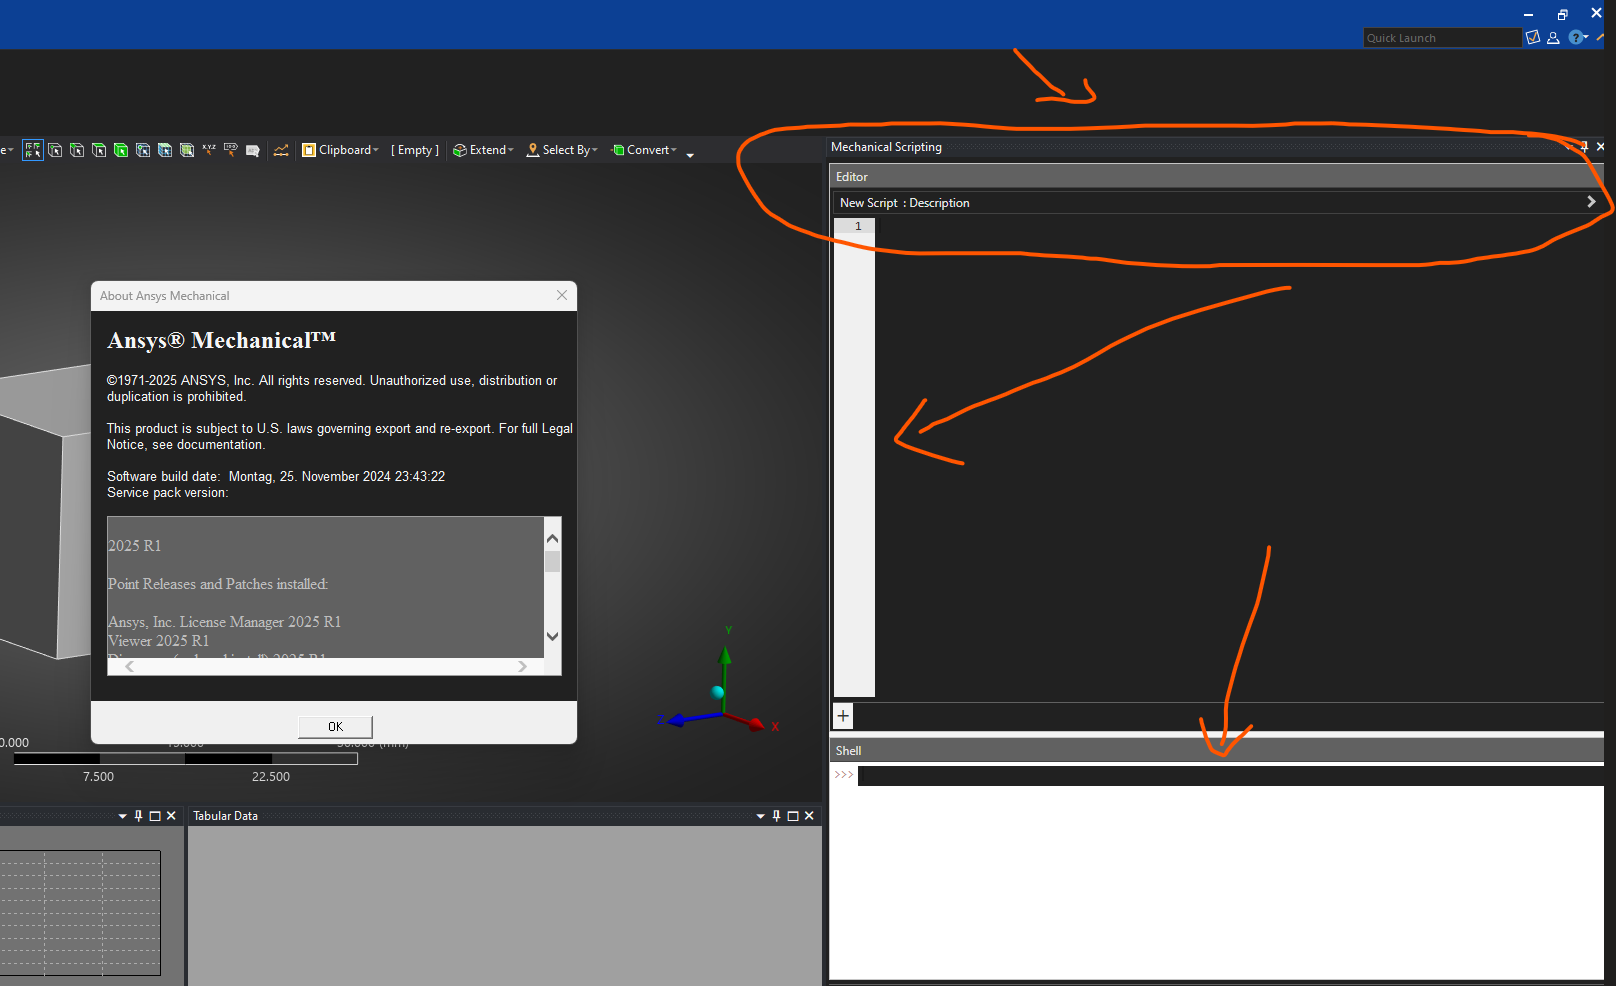This screenshot has height=986, width=1616.
Task: Click the orange chart line toolbar icon
Action: pos(281,150)
